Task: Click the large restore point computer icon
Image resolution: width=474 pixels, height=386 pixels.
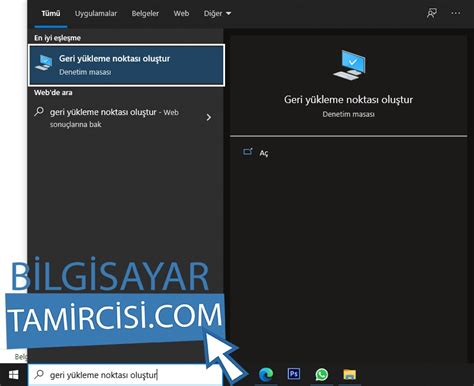Action: [x=349, y=65]
